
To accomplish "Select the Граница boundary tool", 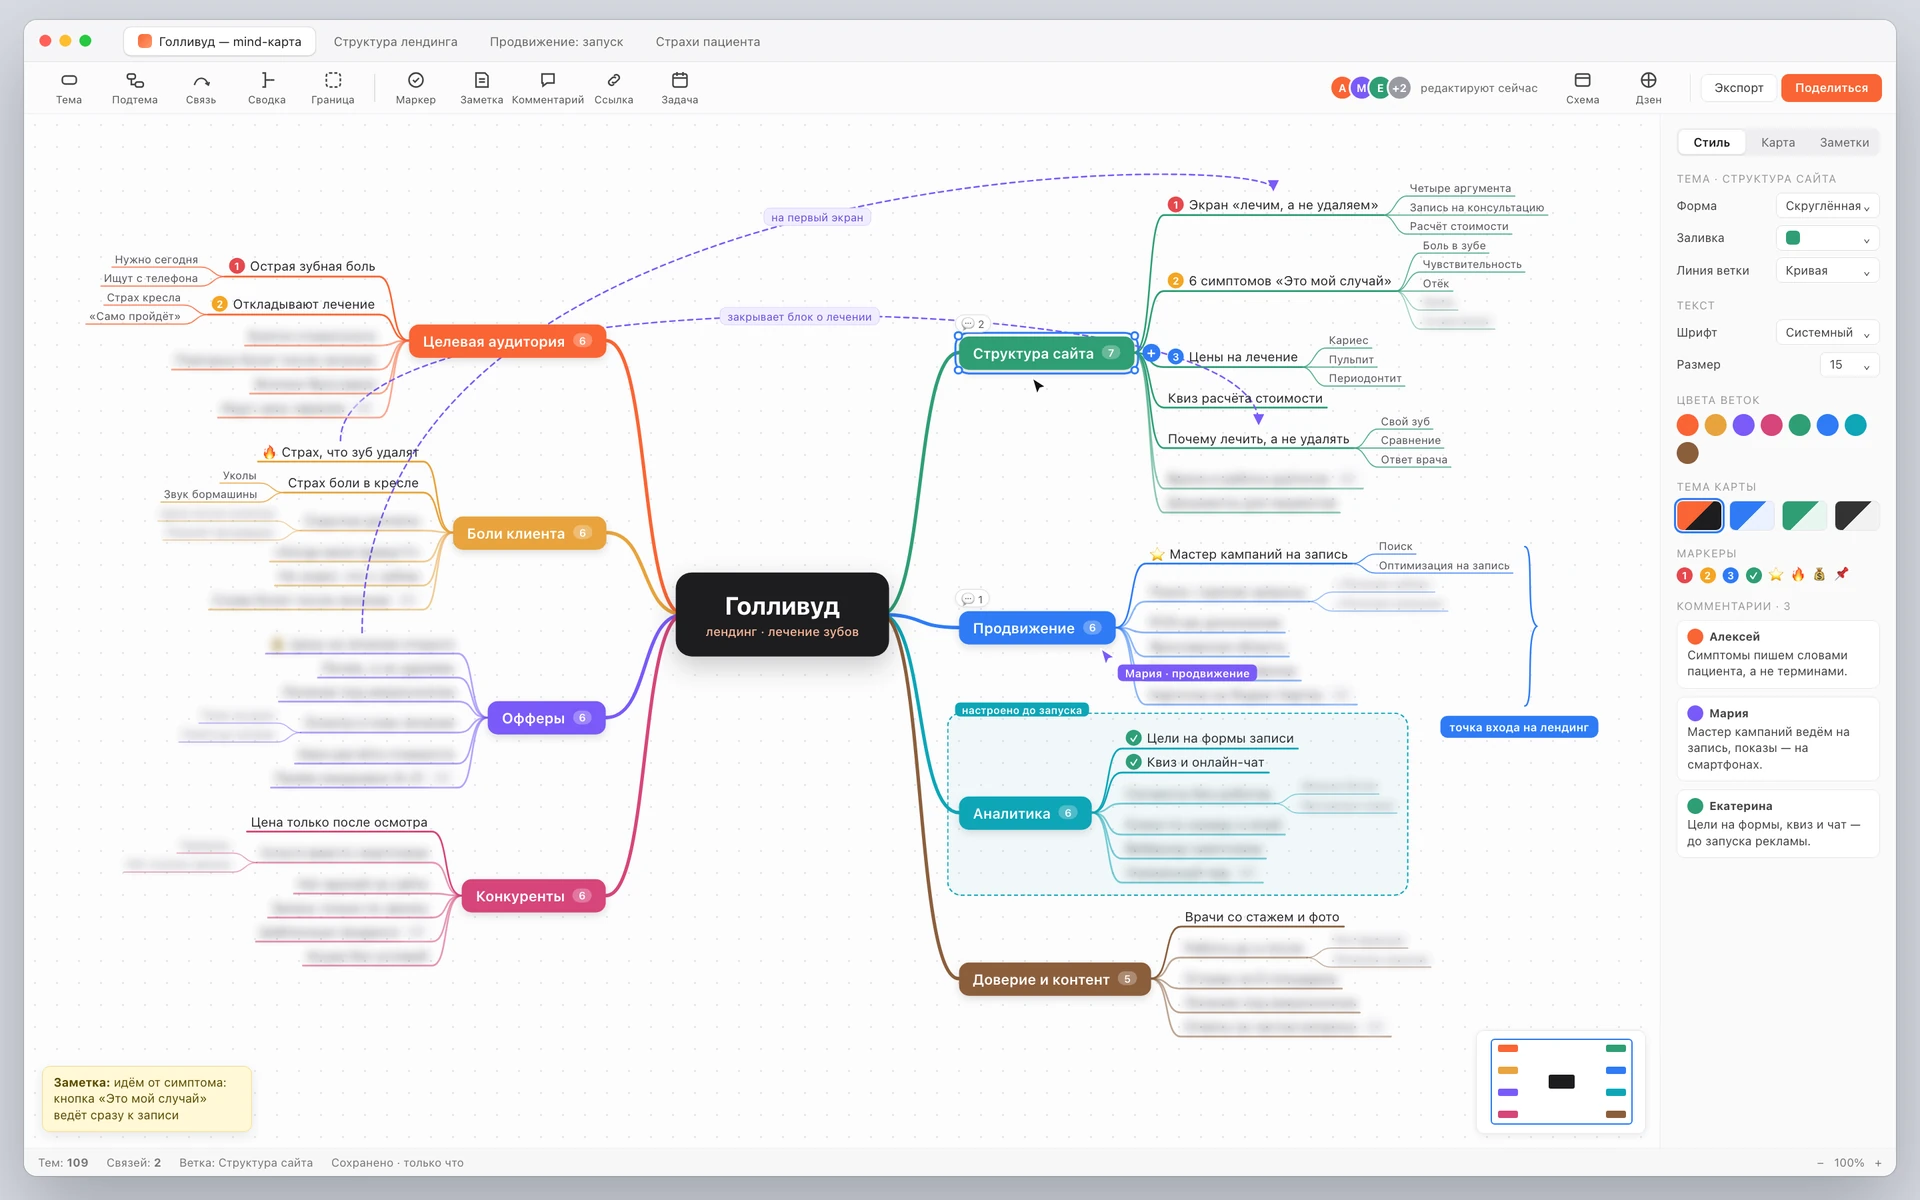I will point(333,88).
